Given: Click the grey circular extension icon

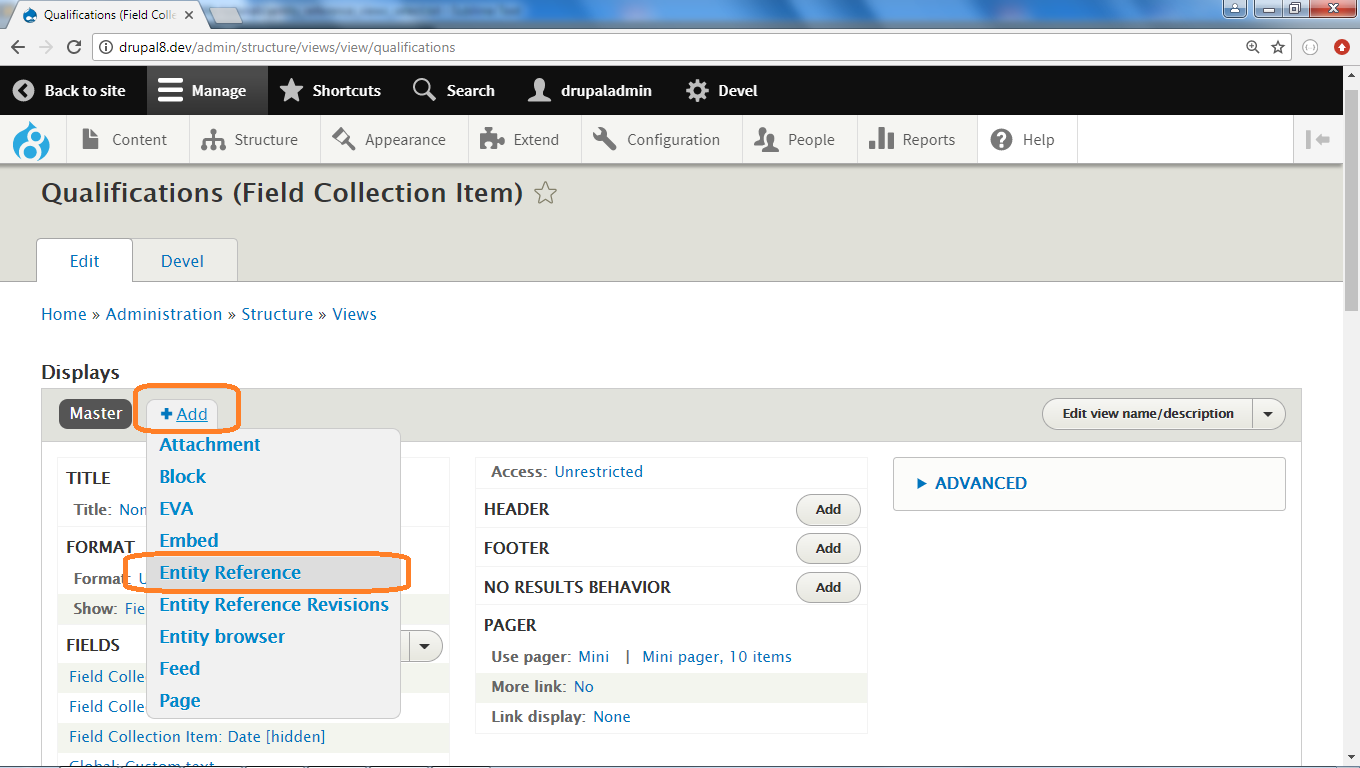Looking at the screenshot, I should pos(1311,47).
